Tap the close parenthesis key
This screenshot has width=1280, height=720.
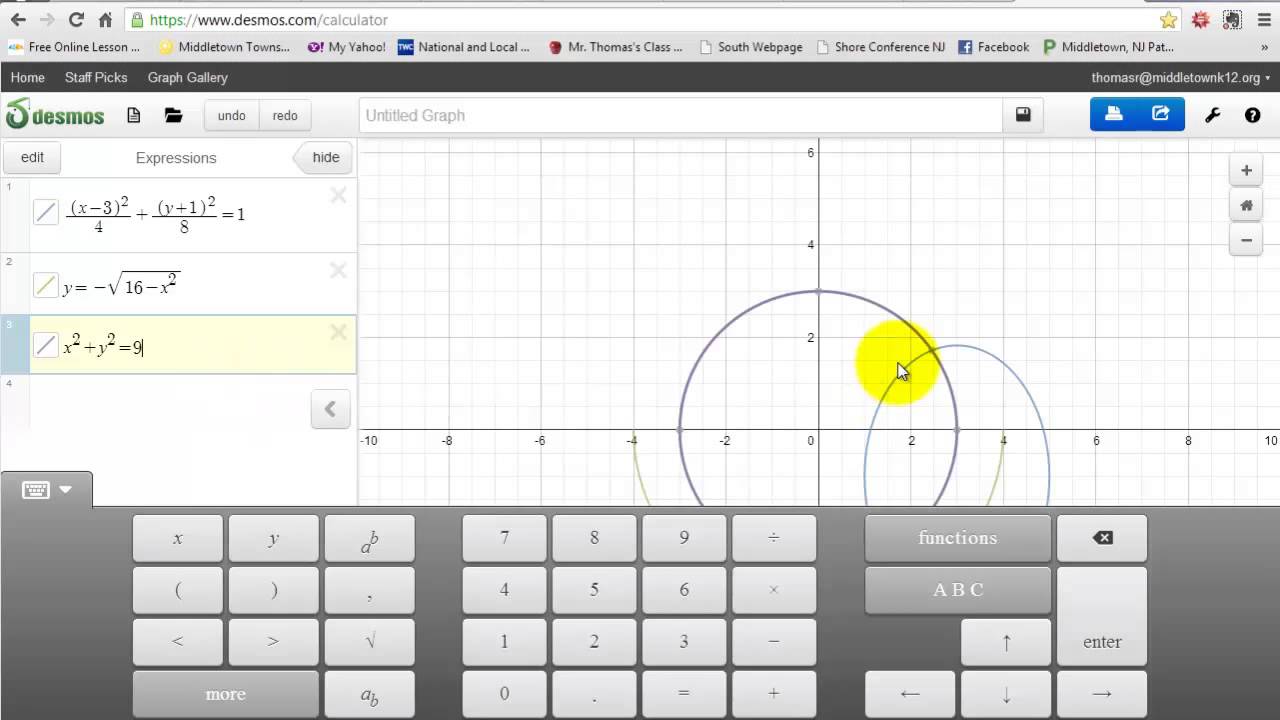click(x=274, y=590)
